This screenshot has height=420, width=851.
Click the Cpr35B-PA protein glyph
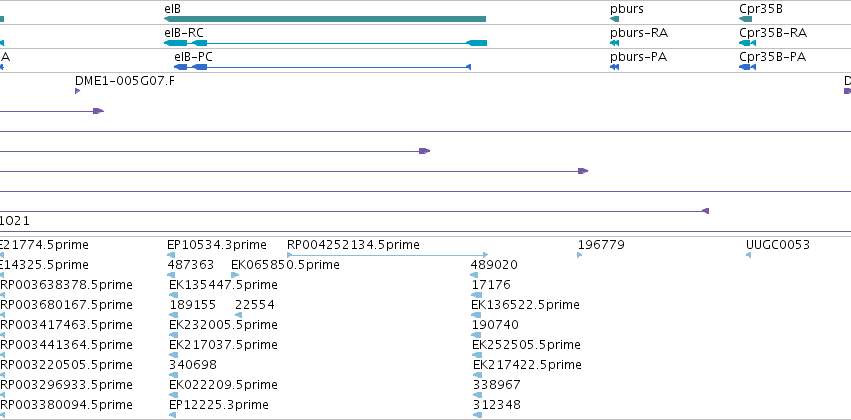pos(747,67)
